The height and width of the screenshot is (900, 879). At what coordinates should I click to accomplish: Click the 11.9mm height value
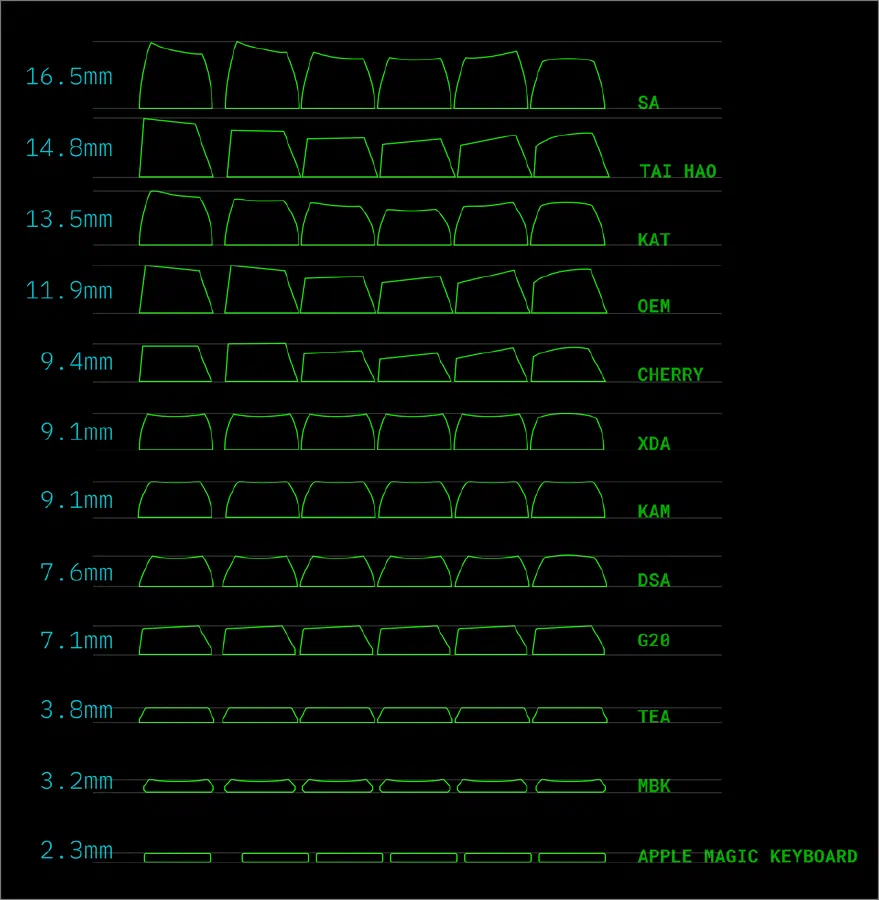69,291
